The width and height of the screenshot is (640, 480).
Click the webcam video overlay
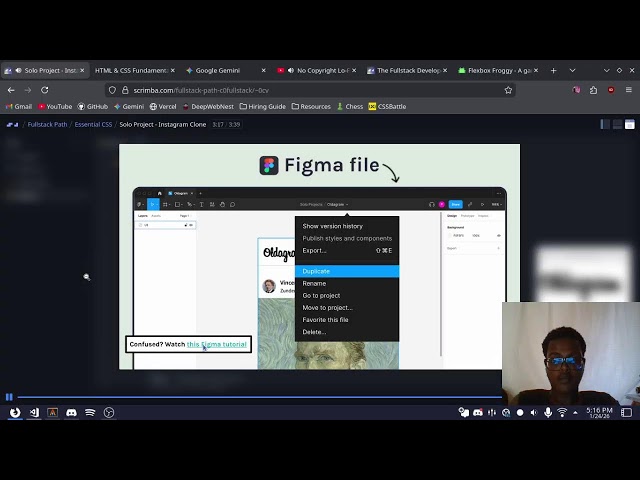click(x=571, y=353)
